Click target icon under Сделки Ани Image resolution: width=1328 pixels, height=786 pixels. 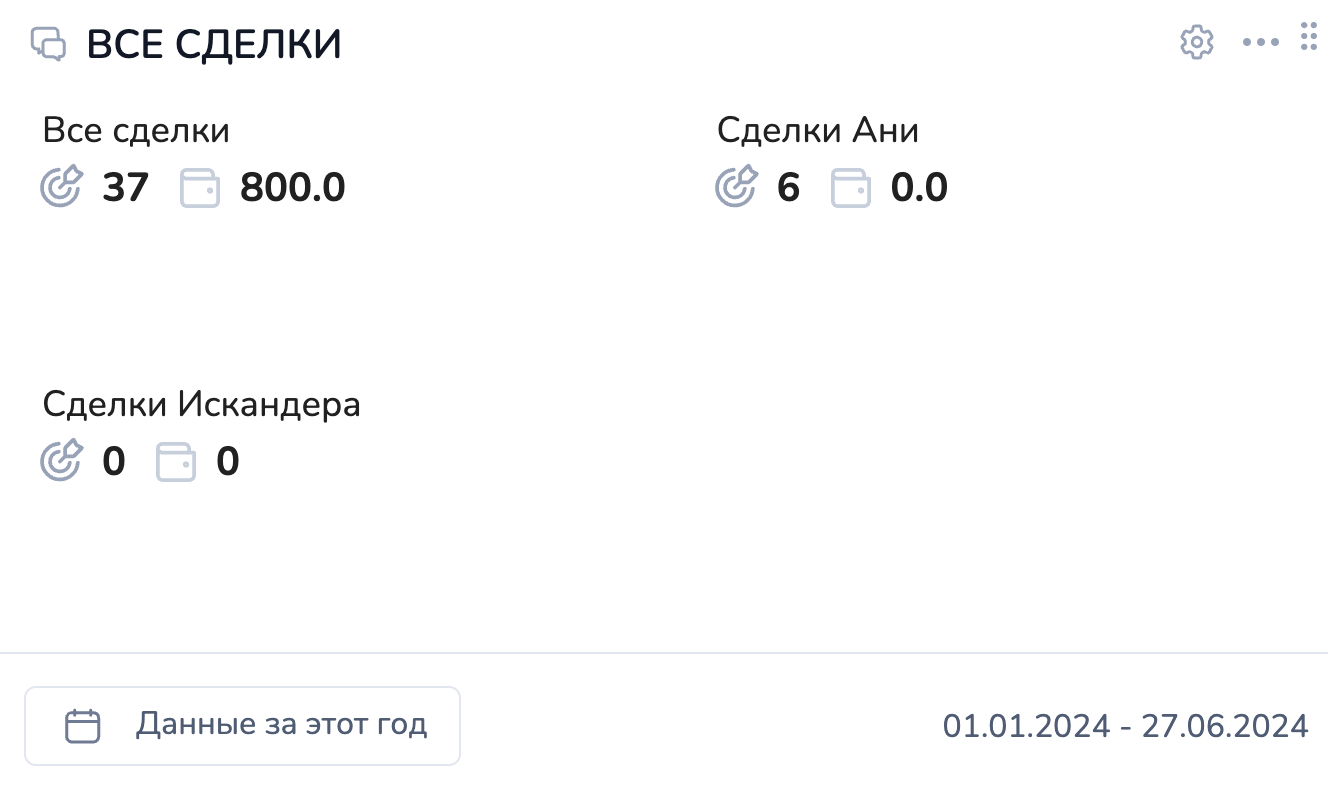click(x=736, y=187)
